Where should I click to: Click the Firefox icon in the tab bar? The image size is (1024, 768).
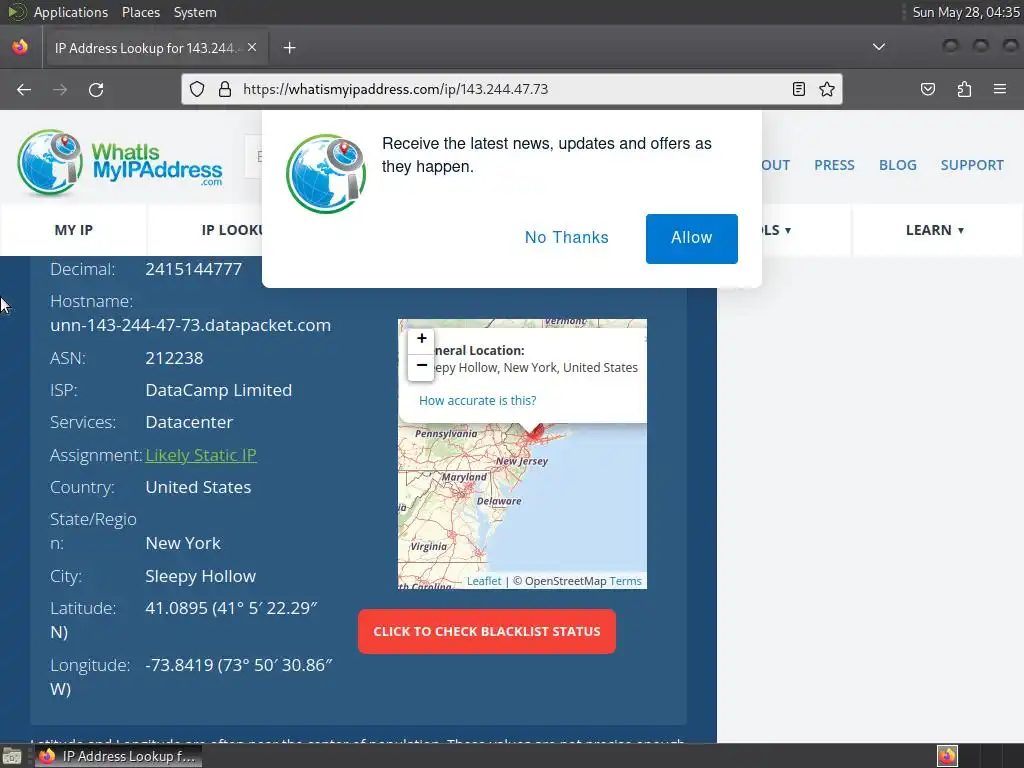click(20, 47)
